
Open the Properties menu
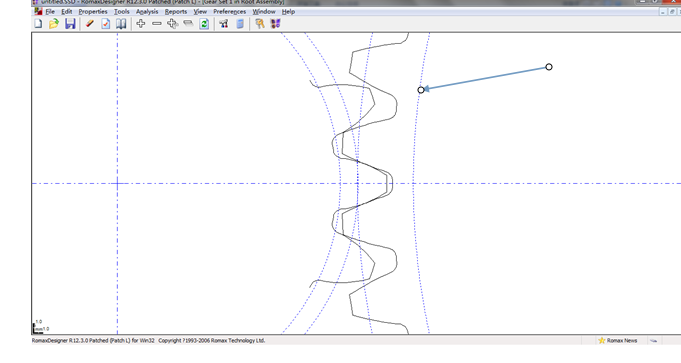pyautogui.click(x=93, y=12)
